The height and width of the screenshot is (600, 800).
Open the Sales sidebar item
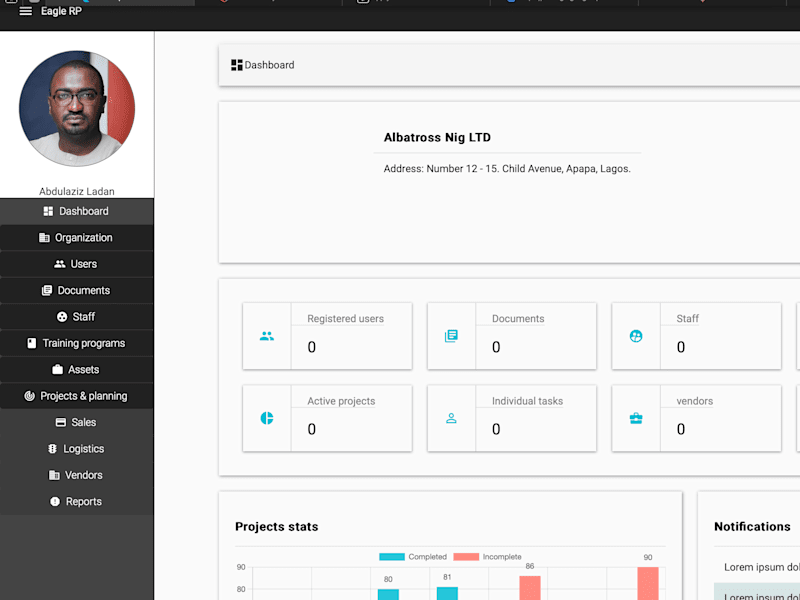tap(77, 422)
